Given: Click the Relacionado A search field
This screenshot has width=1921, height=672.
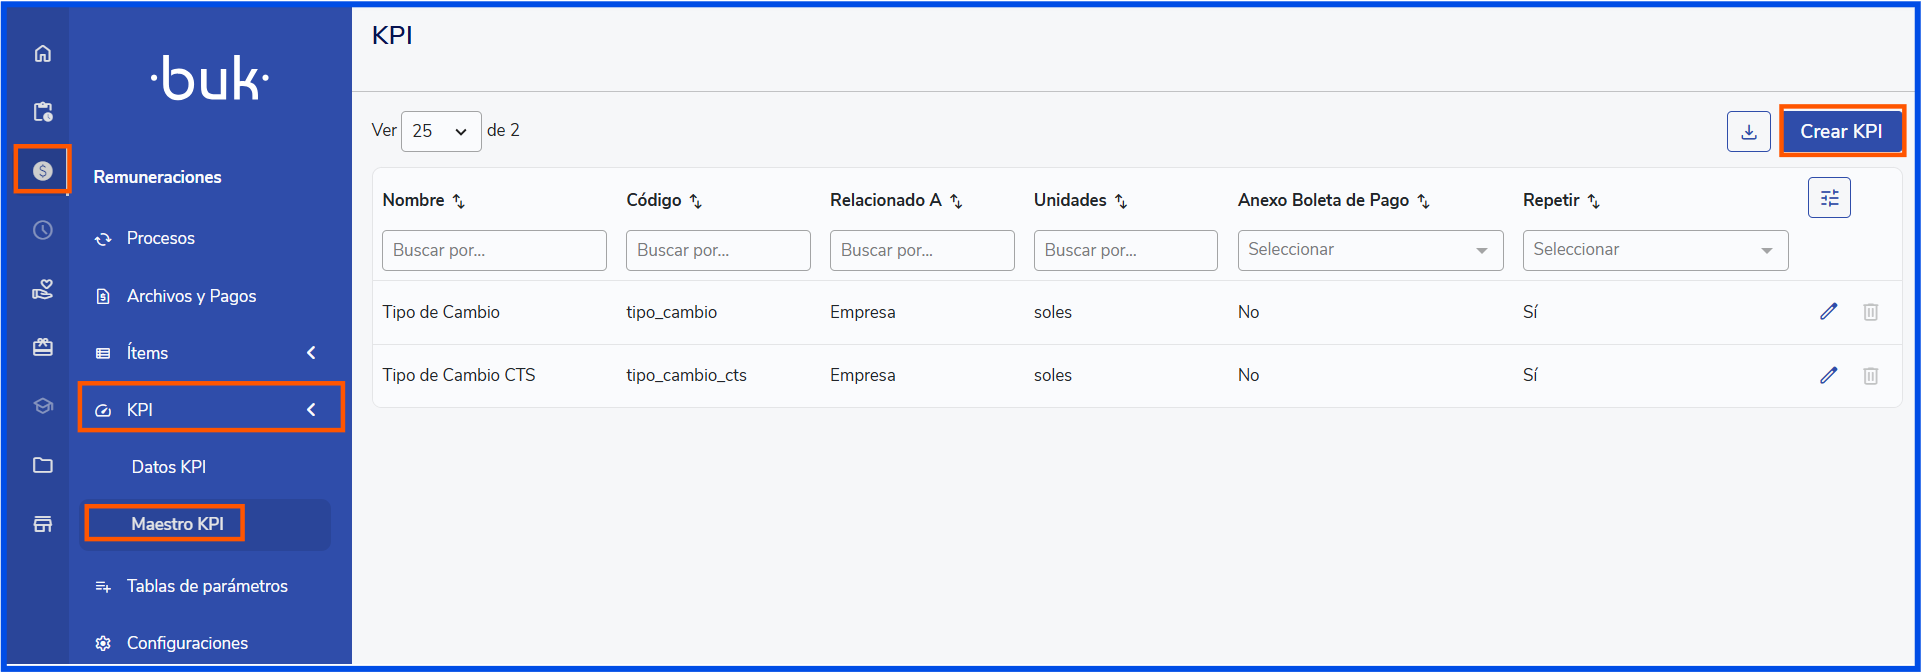Looking at the screenshot, I should point(921,250).
